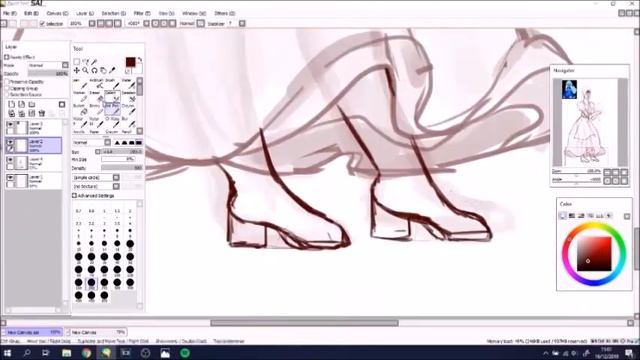This screenshot has width=640, height=360.
Task: Open the toolbar Normal view dropdown
Action: [201, 24]
